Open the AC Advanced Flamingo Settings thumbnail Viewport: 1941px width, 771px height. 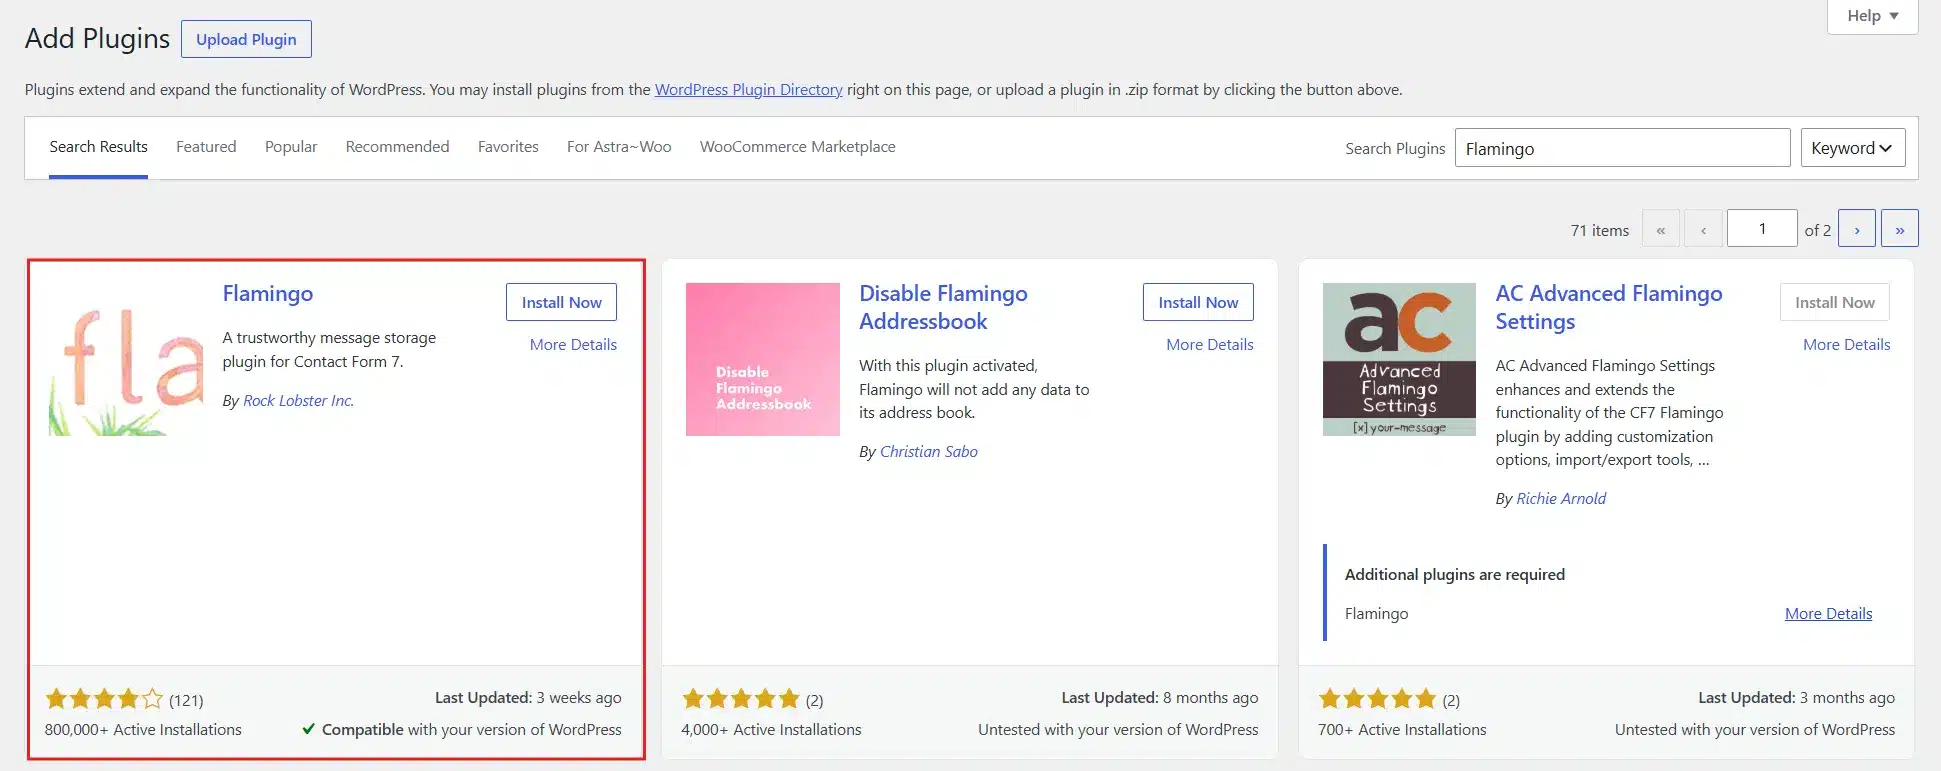[x=1399, y=359]
